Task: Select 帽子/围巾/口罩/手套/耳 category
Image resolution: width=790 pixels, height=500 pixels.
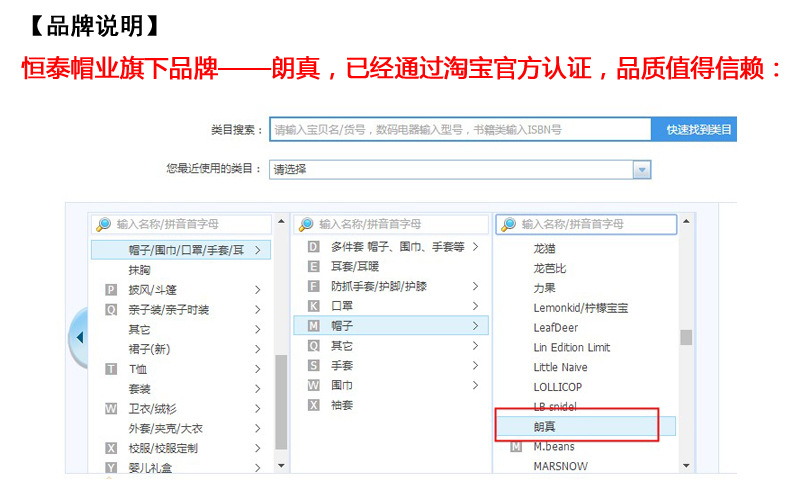Action: (x=181, y=250)
